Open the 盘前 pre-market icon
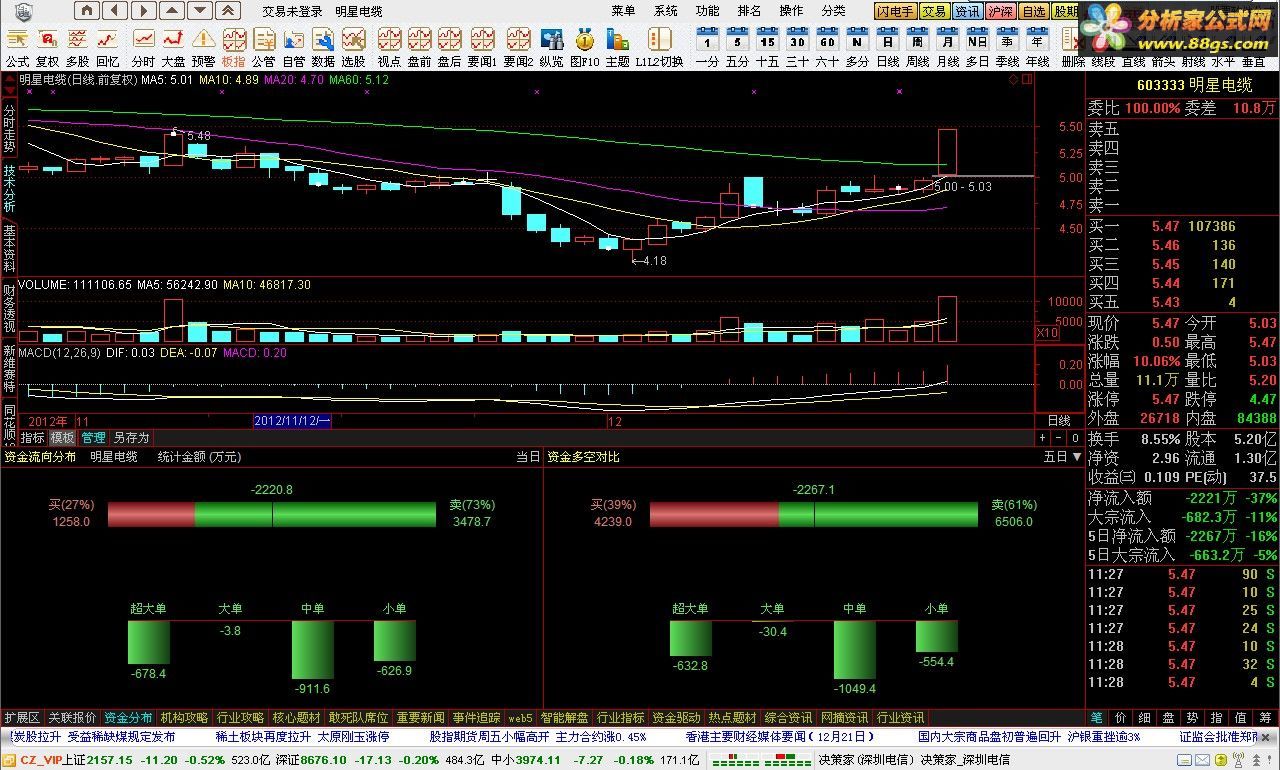The image size is (1280, 770). [420, 47]
